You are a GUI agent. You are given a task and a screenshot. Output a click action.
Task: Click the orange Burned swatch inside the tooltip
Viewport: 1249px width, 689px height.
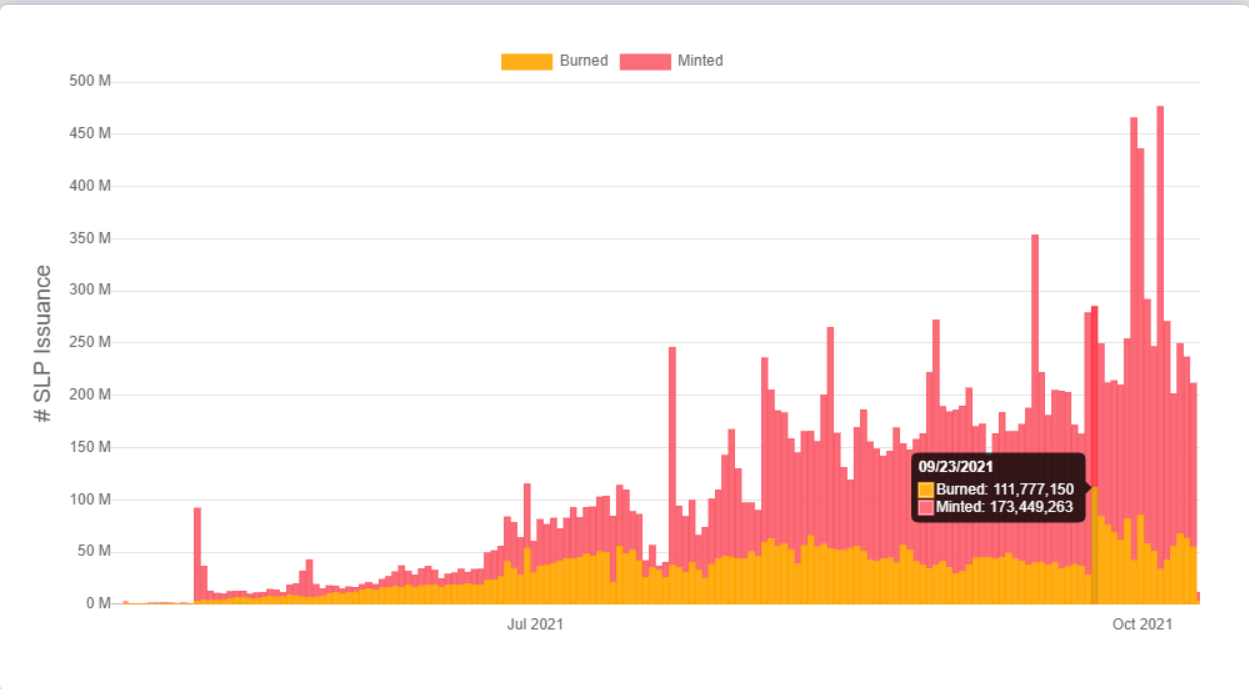926,489
